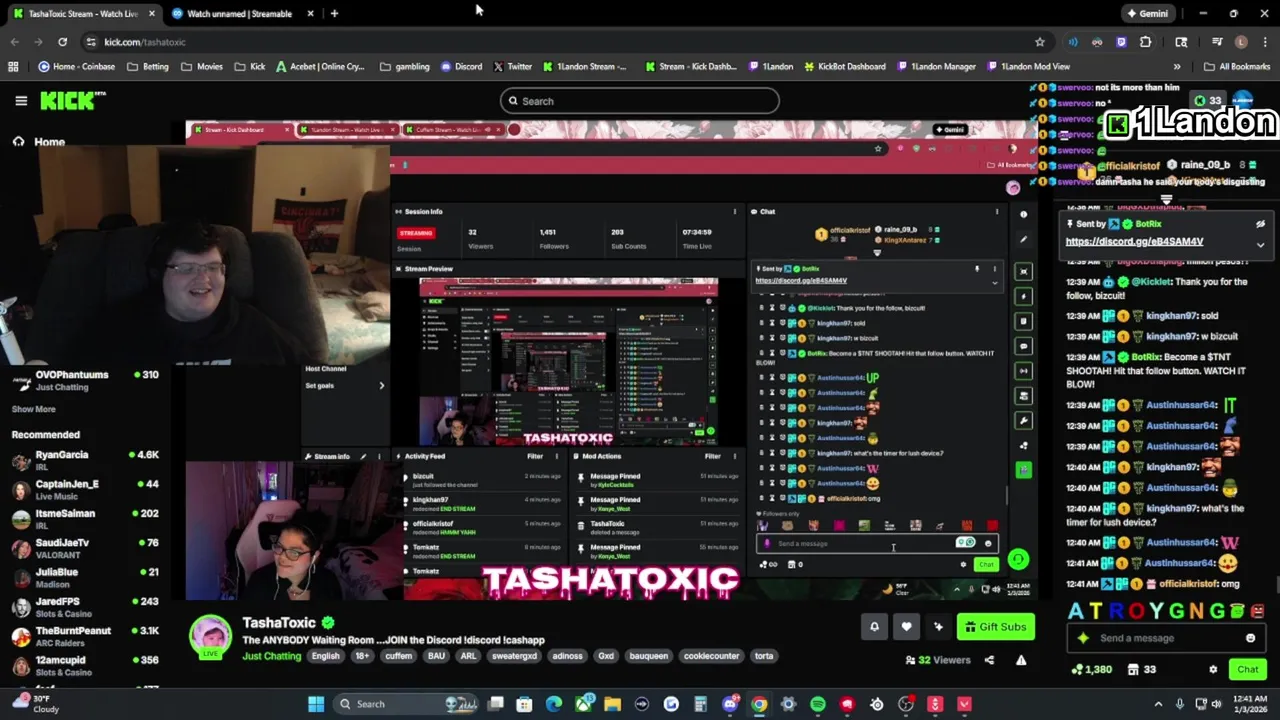Open the chat shop icon showing 33
Viewport: 1280px width, 720px height.
point(1142,669)
